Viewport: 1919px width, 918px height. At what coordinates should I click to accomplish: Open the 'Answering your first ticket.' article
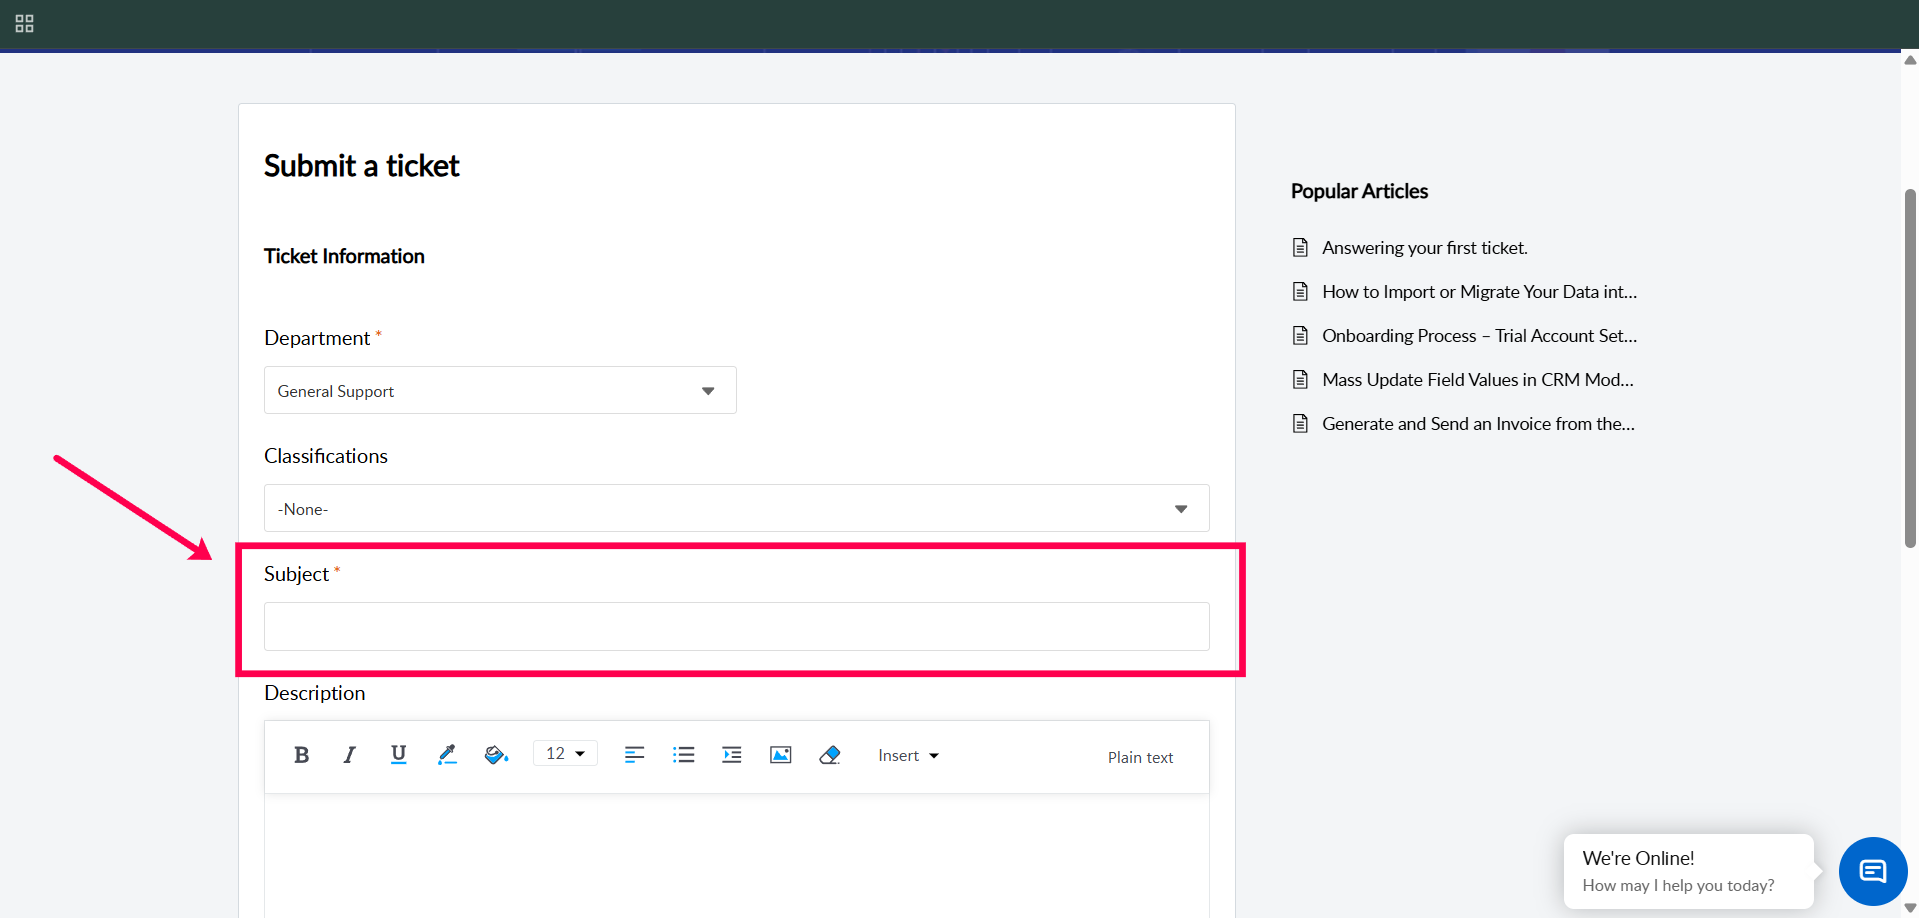pyautogui.click(x=1424, y=248)
